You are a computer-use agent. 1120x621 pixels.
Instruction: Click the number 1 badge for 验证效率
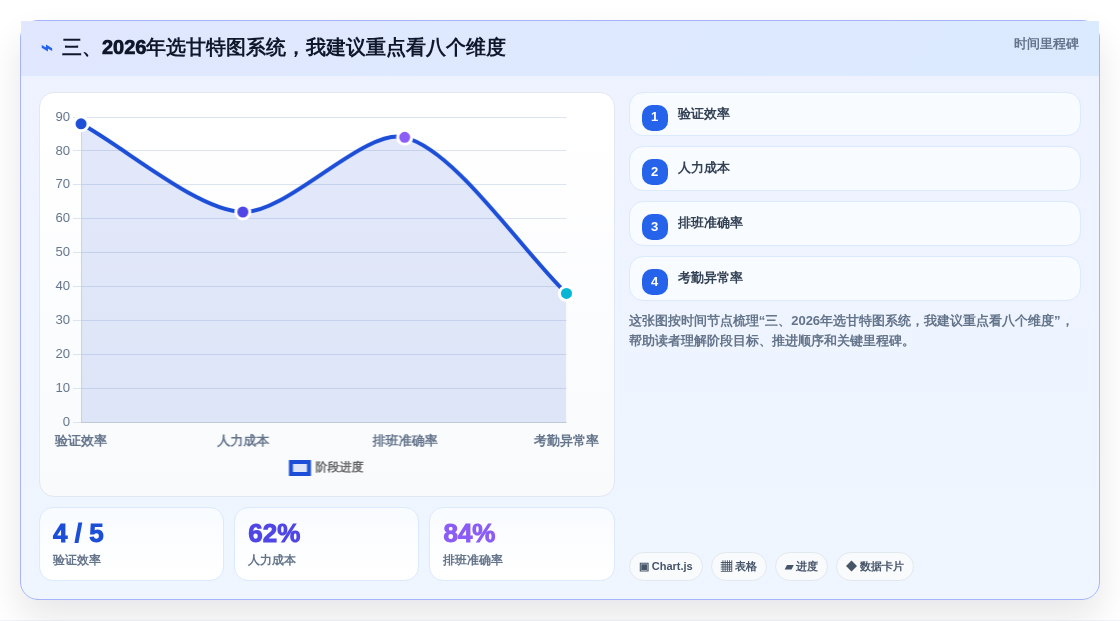click(x=654, y=117)
